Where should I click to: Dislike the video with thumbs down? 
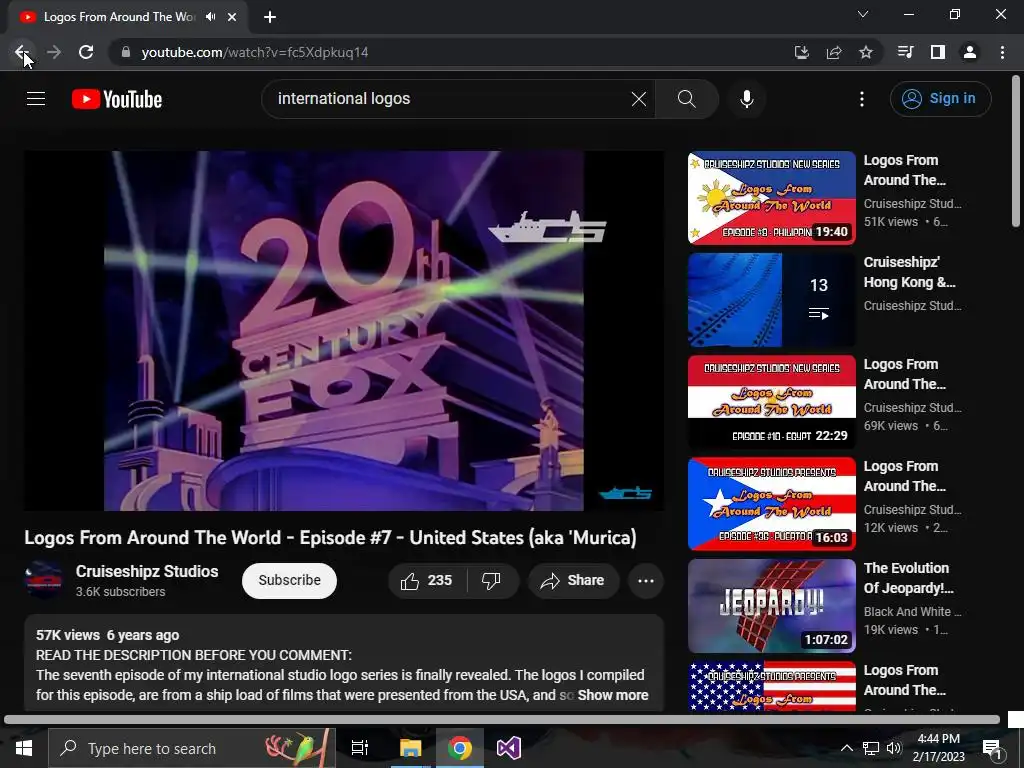(491, 581)
